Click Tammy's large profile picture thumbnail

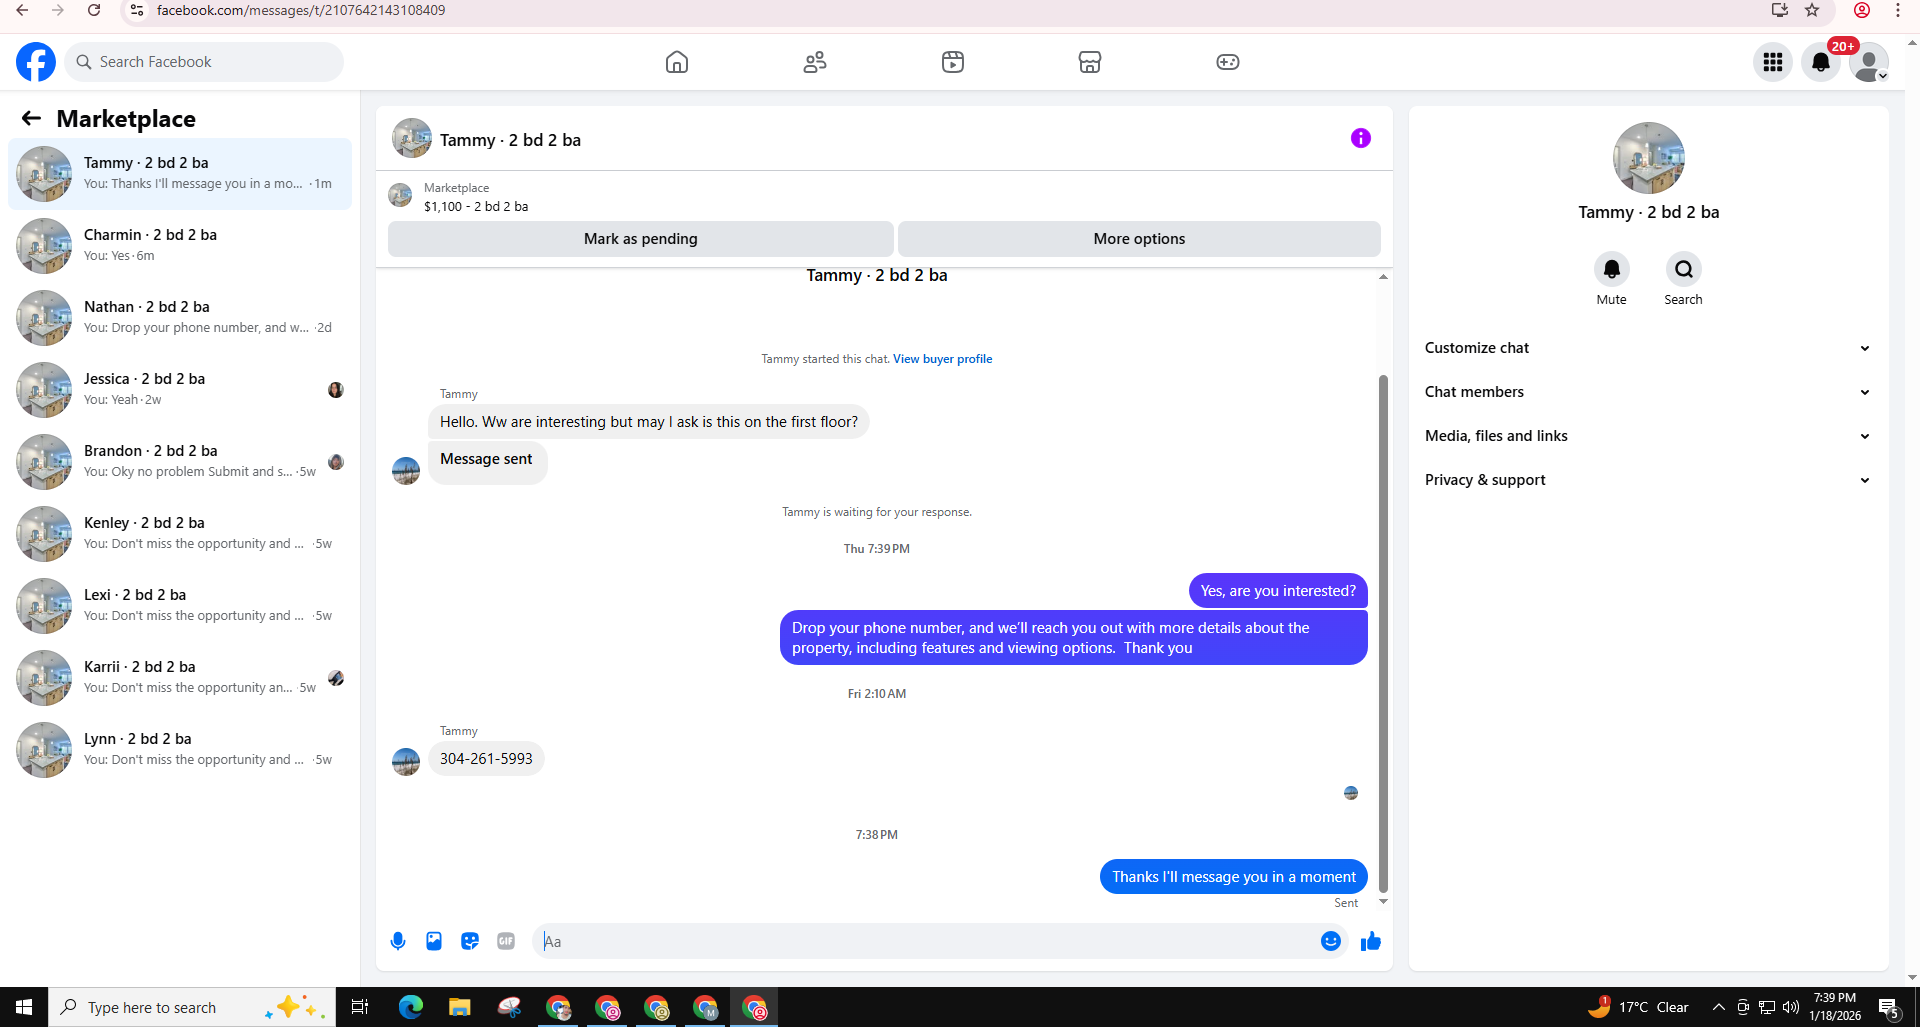1649,158
